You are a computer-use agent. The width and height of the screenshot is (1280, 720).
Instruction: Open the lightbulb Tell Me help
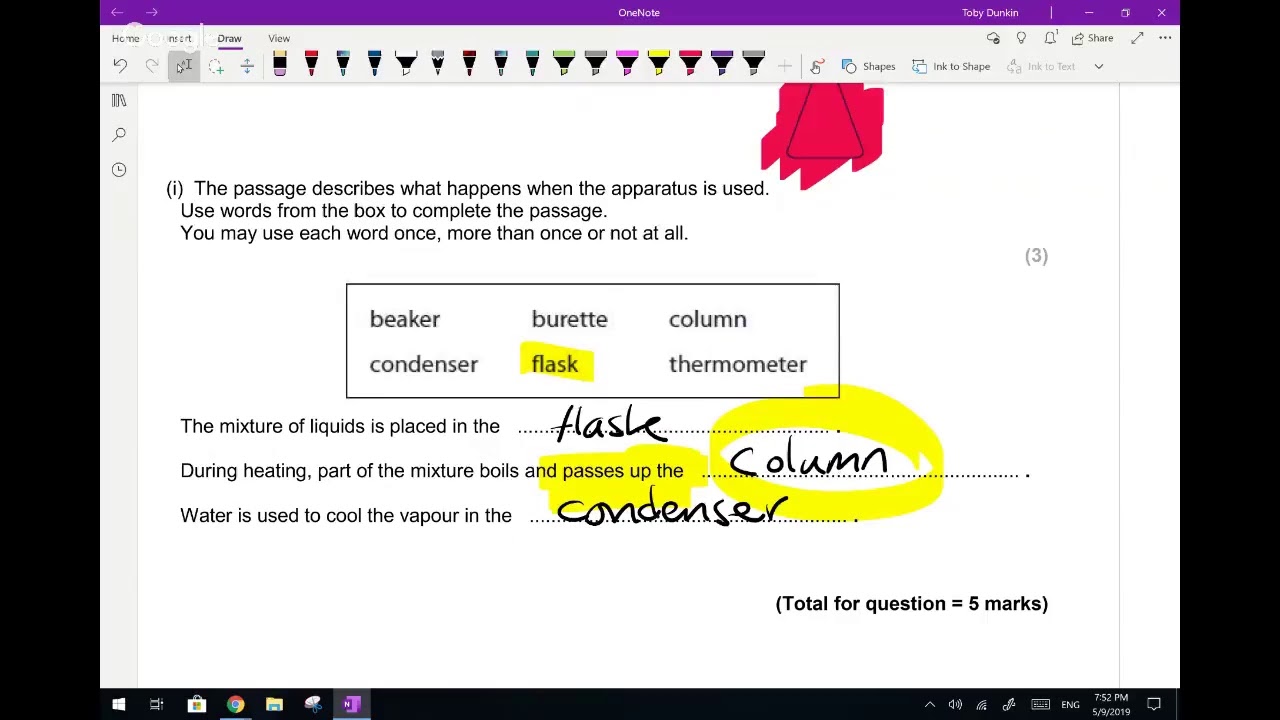1021,38
